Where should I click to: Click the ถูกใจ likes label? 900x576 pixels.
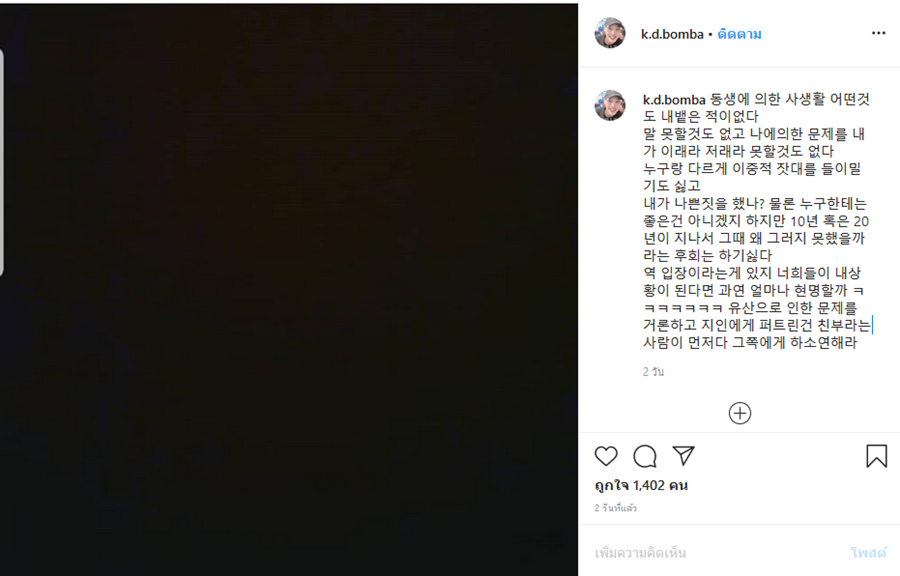pos(612,485)
